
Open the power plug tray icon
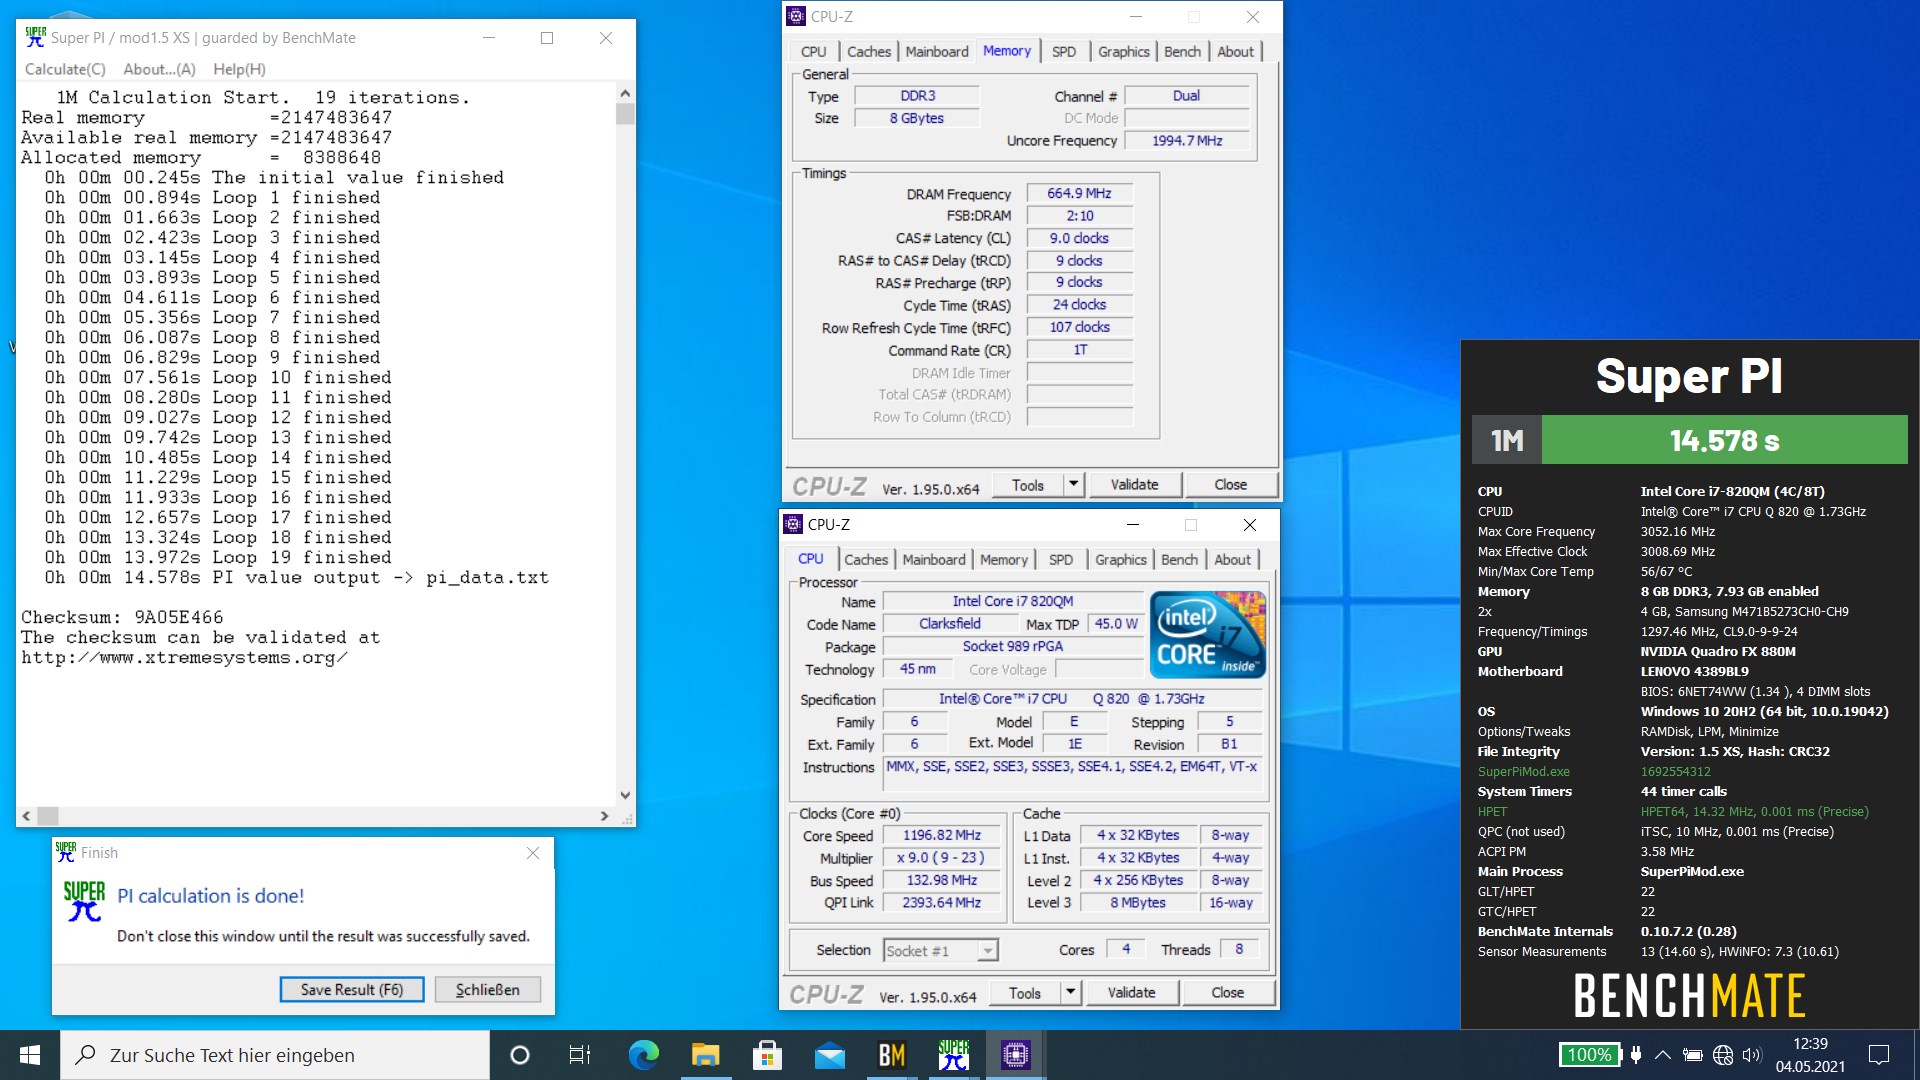(x=1636, y=1055)
